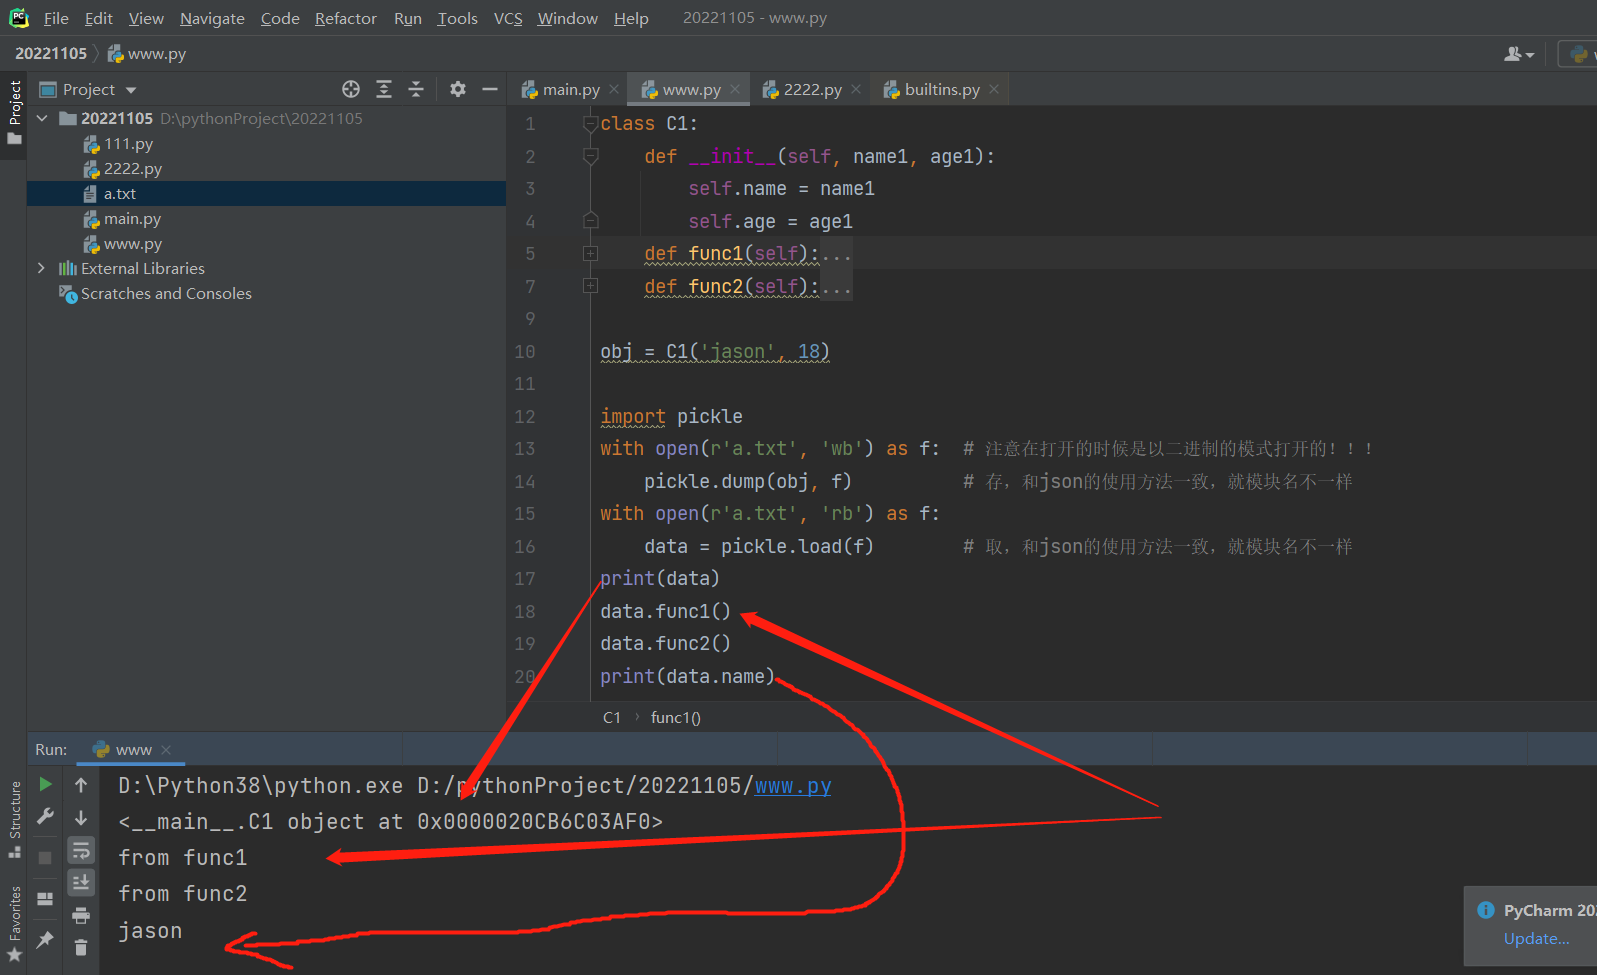Open the Edit menu
Image resolution: width=1597 pixels, height=975 pixels.
98,18
